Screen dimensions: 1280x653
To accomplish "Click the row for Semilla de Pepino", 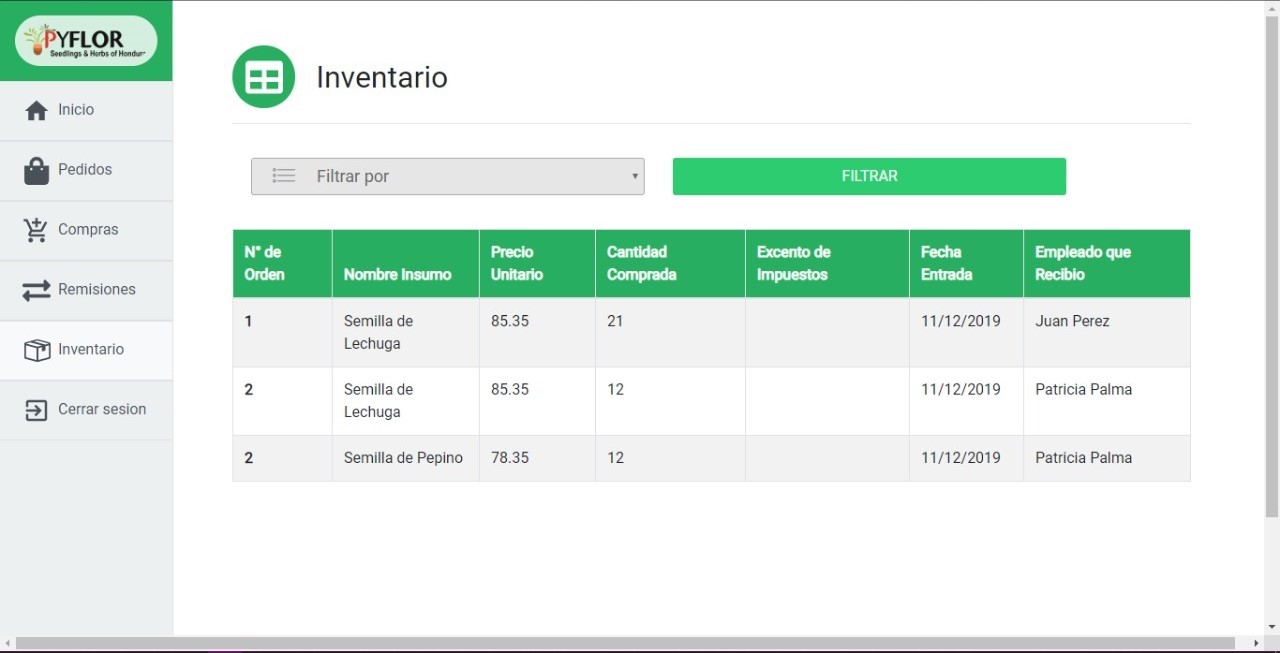I will tap(405, 457).
